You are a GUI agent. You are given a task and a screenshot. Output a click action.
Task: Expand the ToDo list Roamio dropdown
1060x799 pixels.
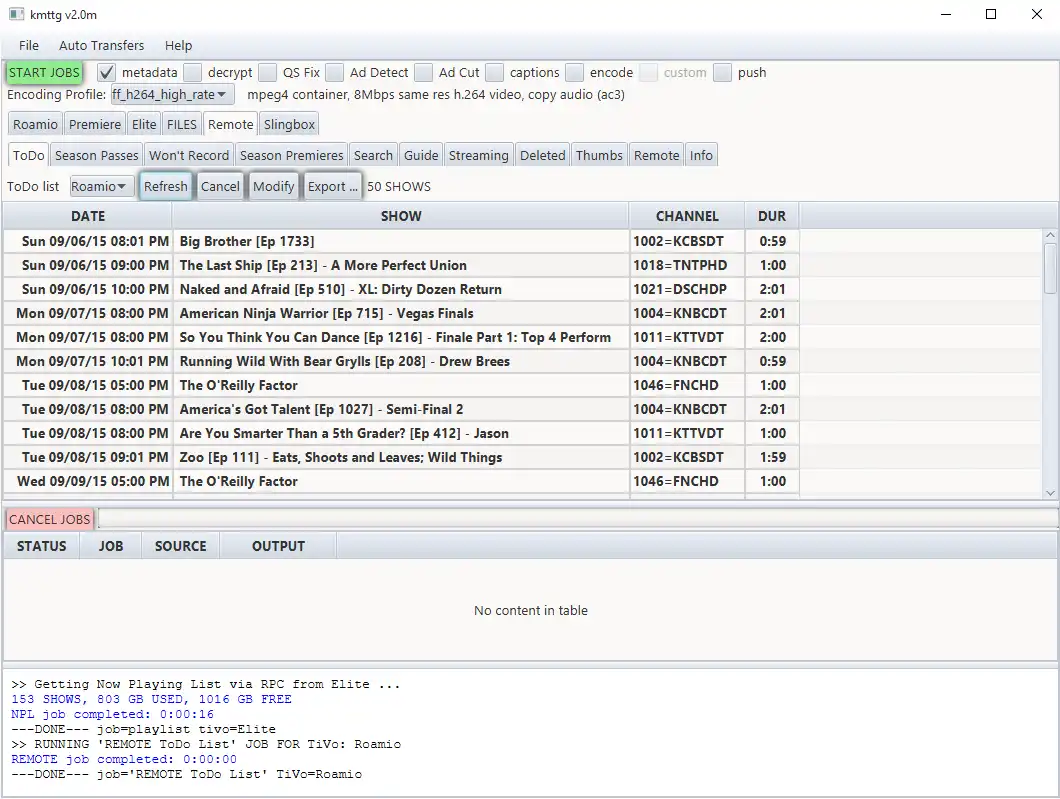[x=102, y=187]
